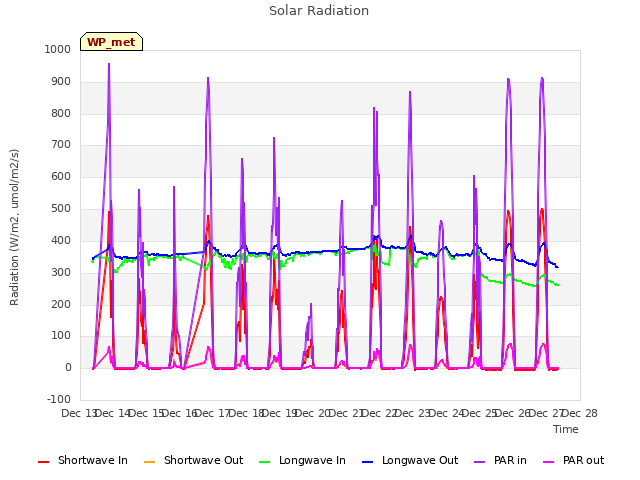Click the 400 y-axis tick label
Viewport: 640px width, 480px height.
61,240
